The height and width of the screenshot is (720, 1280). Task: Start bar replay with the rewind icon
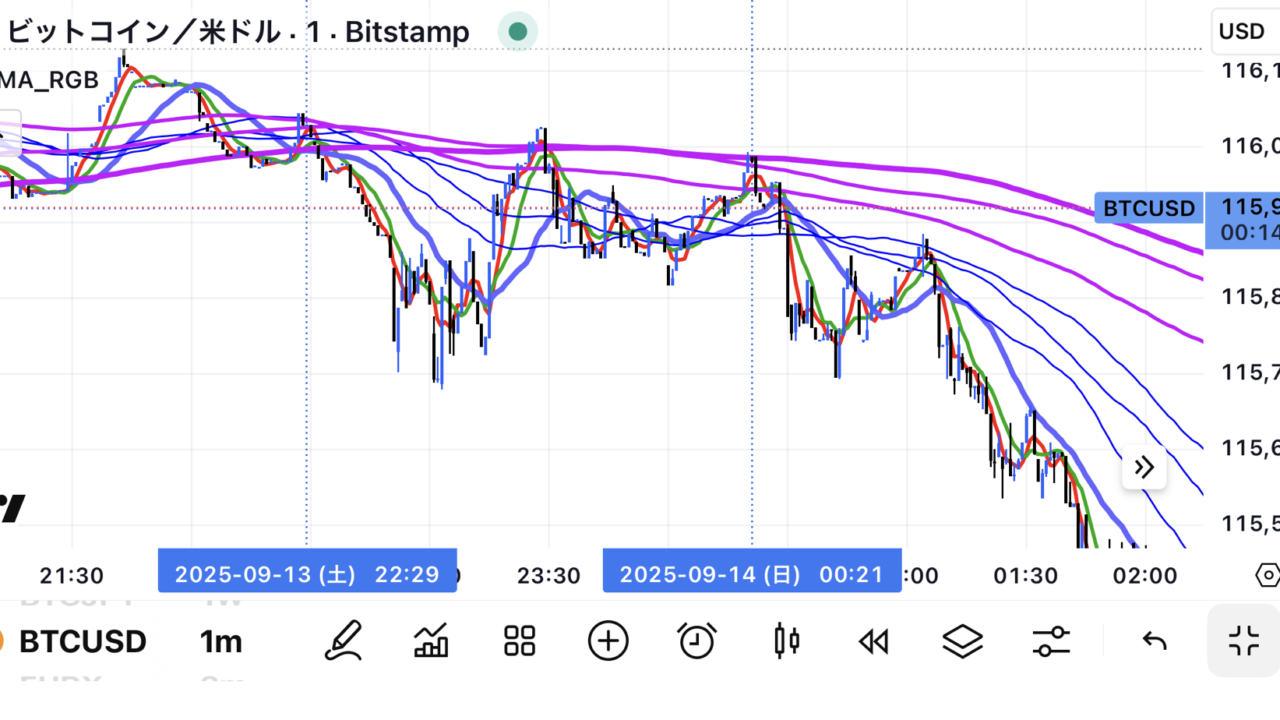874,641
